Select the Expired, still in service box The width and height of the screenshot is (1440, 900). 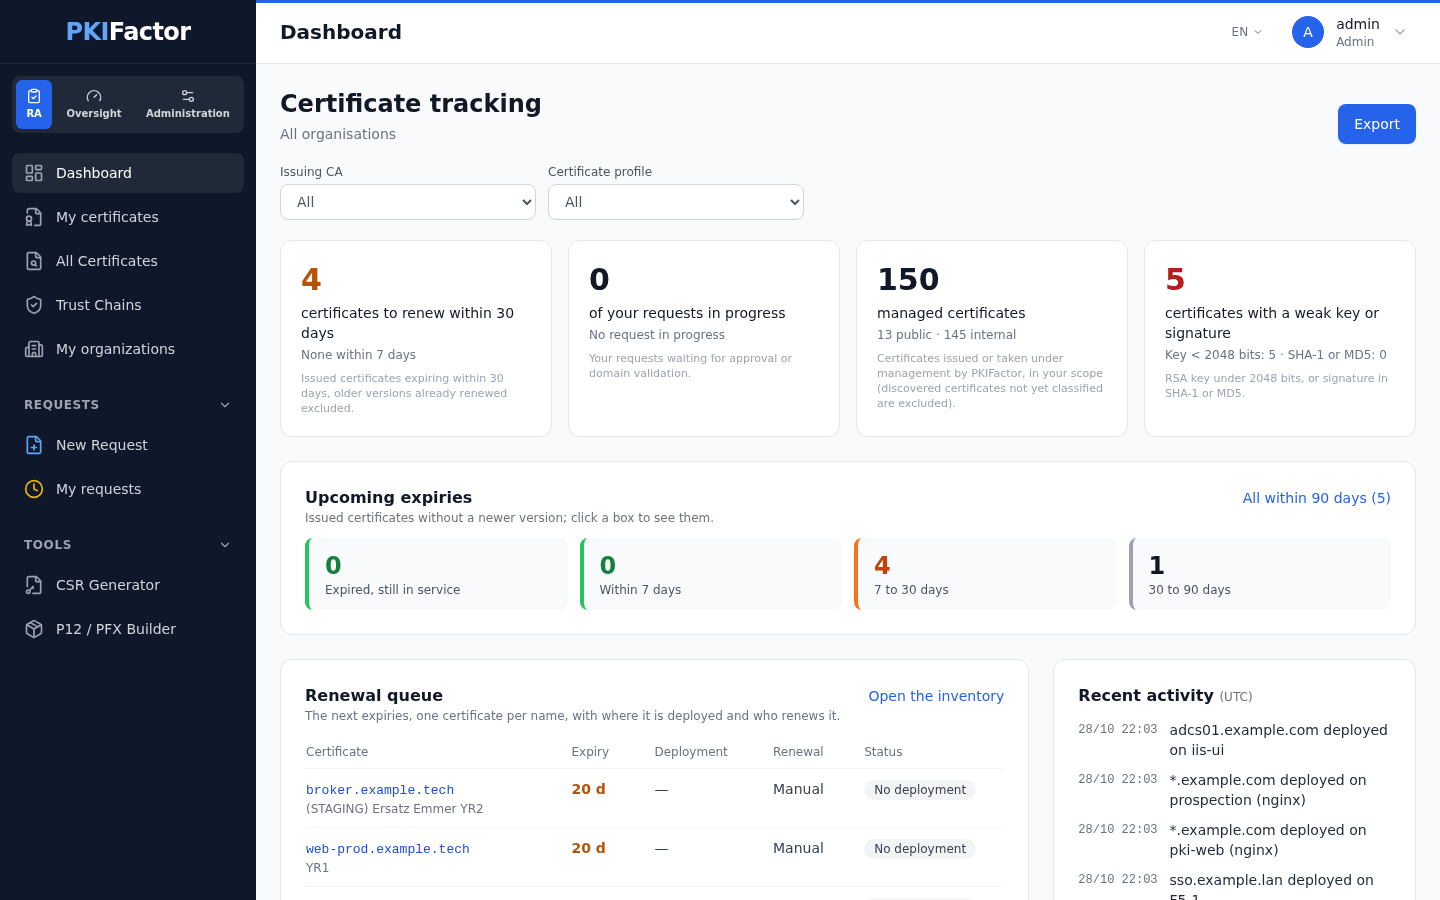[436, 574]
